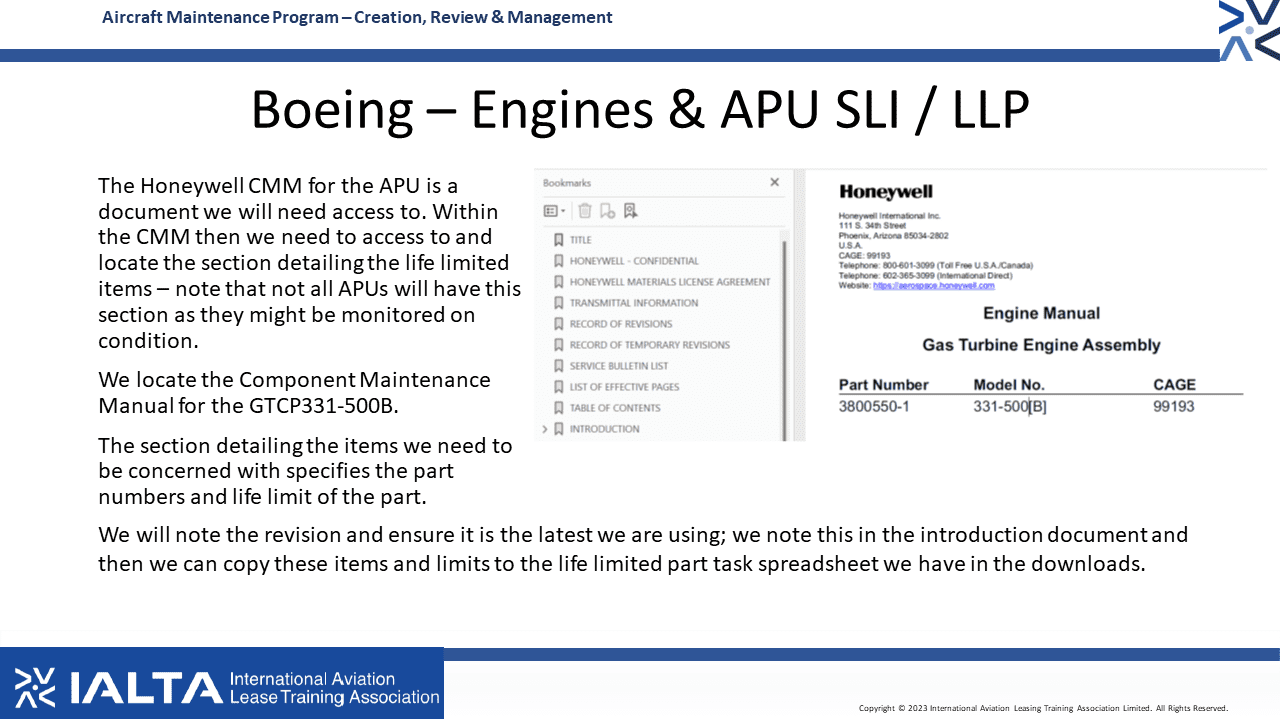This screenshot has height=720, width=1280.
Task: Go to the TRANSMITTAL INFORMATION bookmark
Action: click(x=634, y=303)
